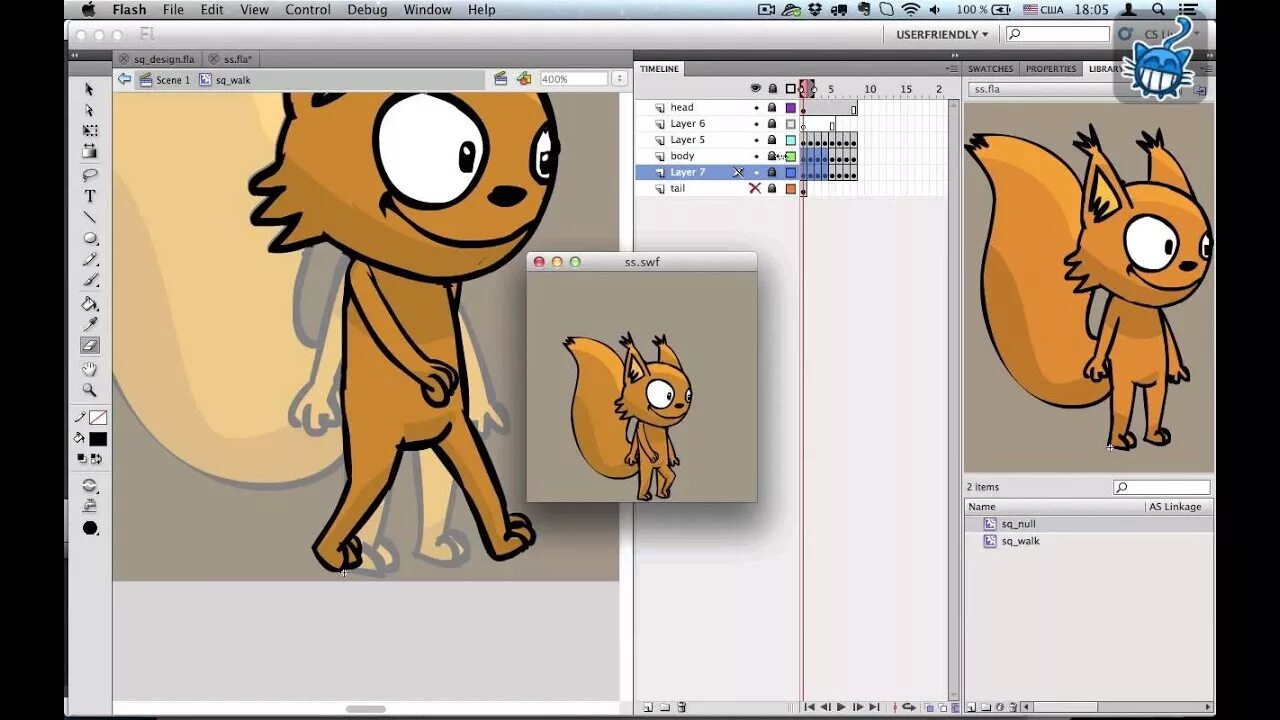Click the Swap Colors icon in tools
The image size is (1280, 720).
coord(96,459)
